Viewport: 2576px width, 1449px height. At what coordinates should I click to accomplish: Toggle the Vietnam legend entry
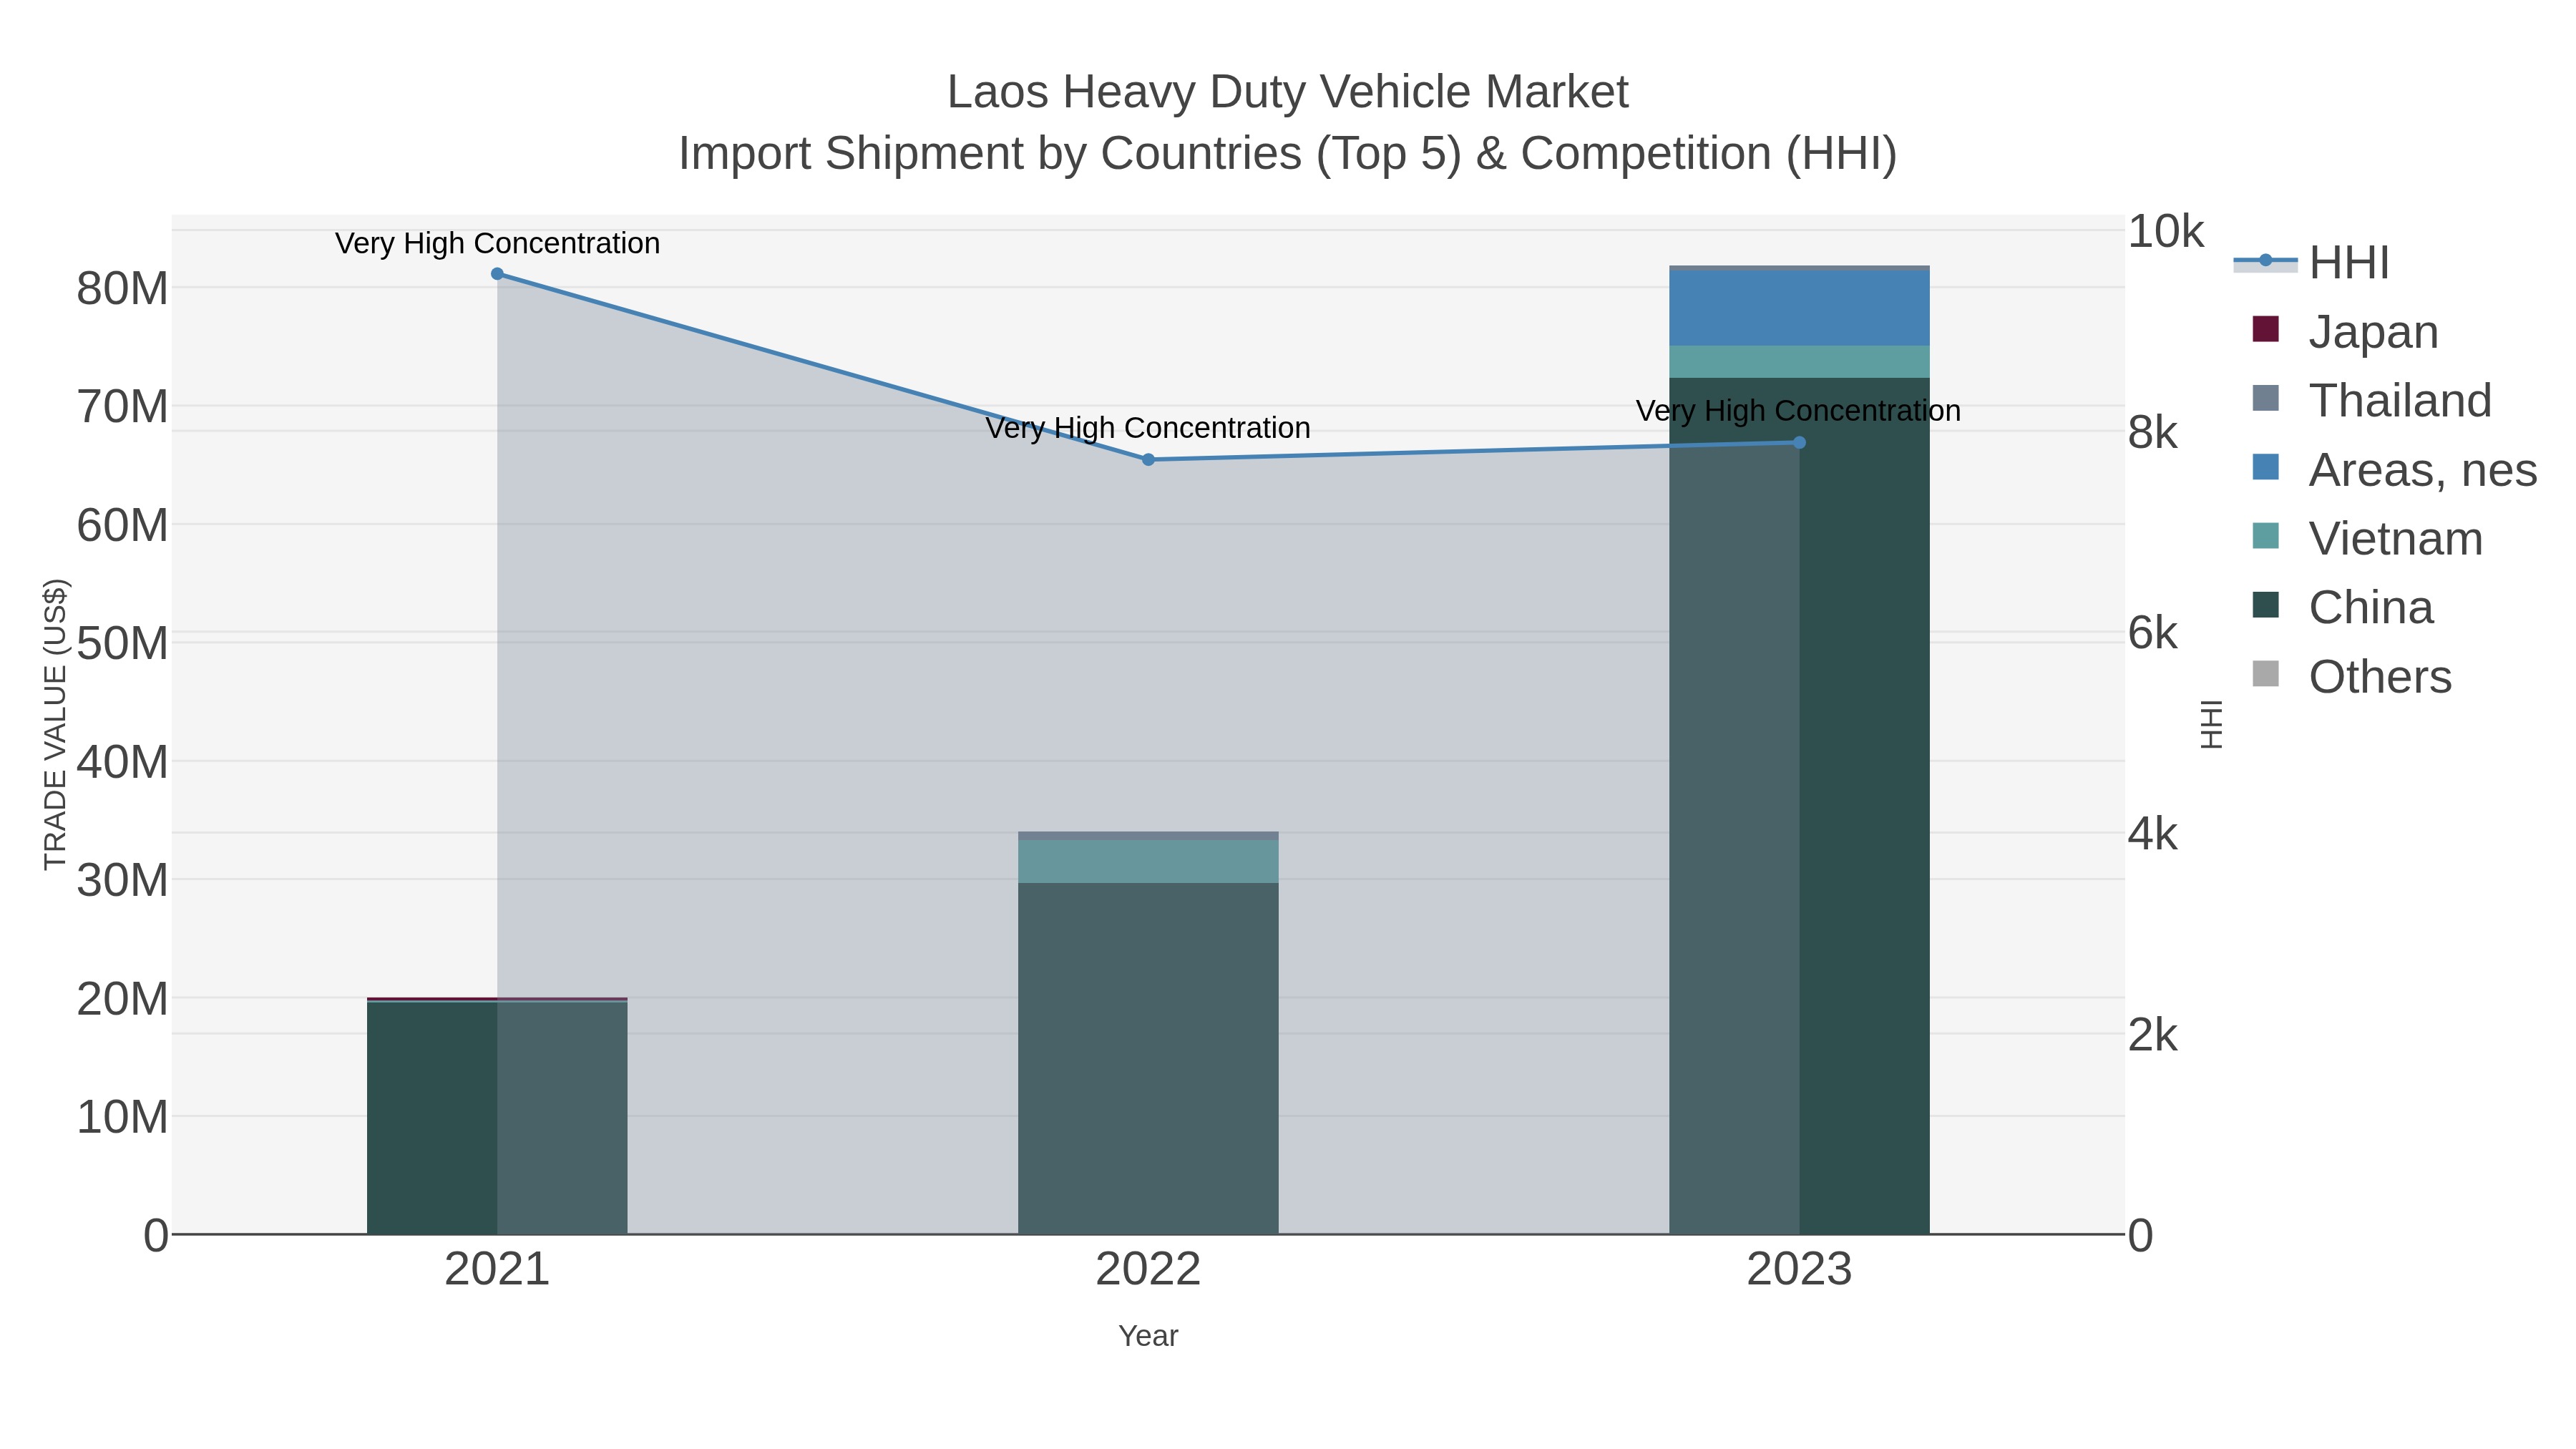click(x=2367, y=538)
